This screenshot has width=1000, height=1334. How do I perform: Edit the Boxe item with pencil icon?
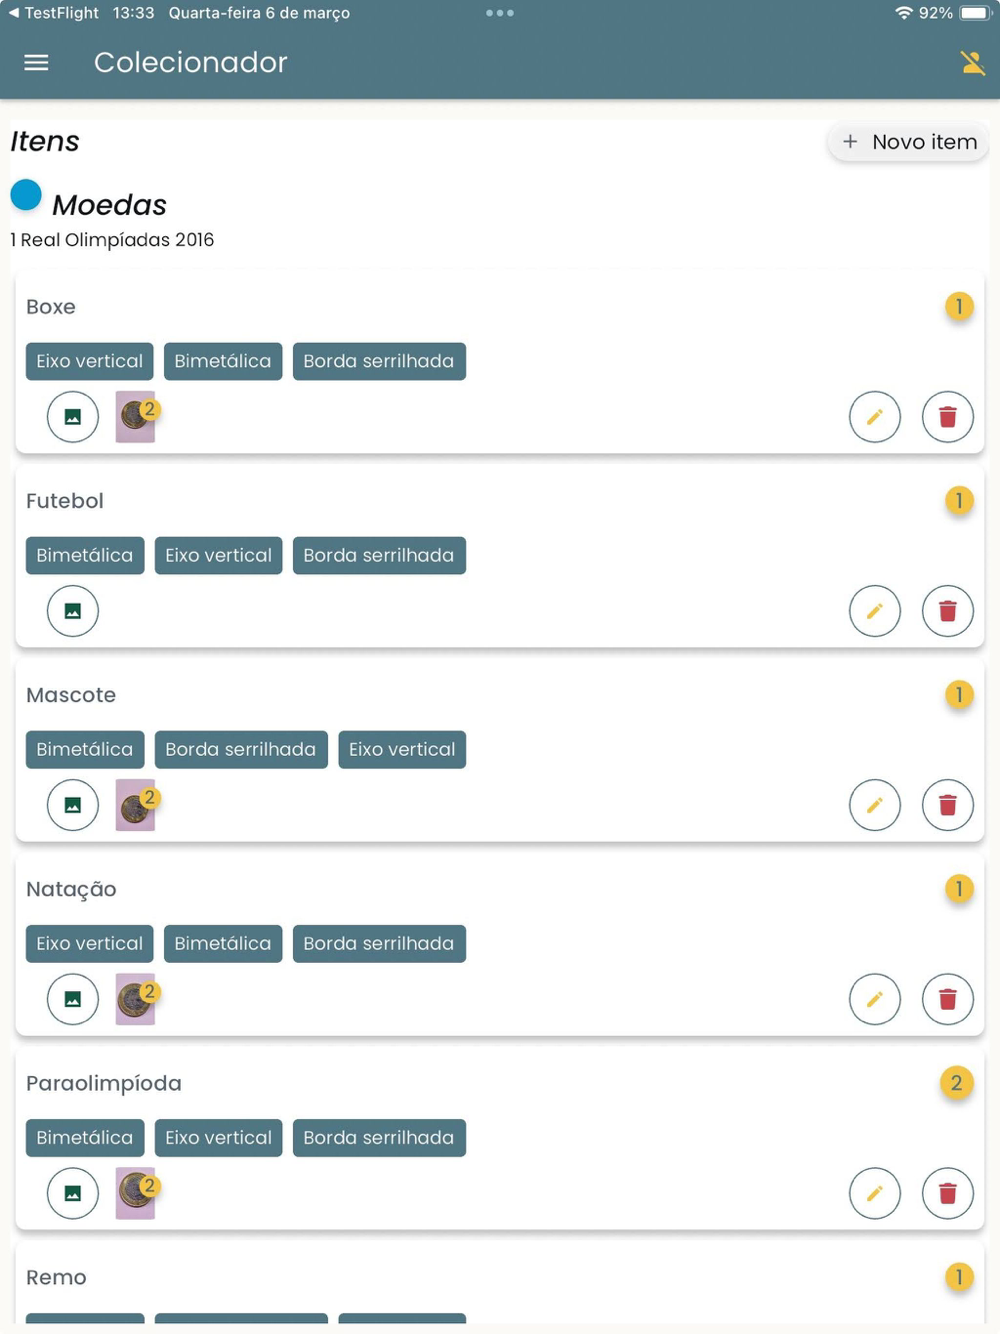pos(875,417)
